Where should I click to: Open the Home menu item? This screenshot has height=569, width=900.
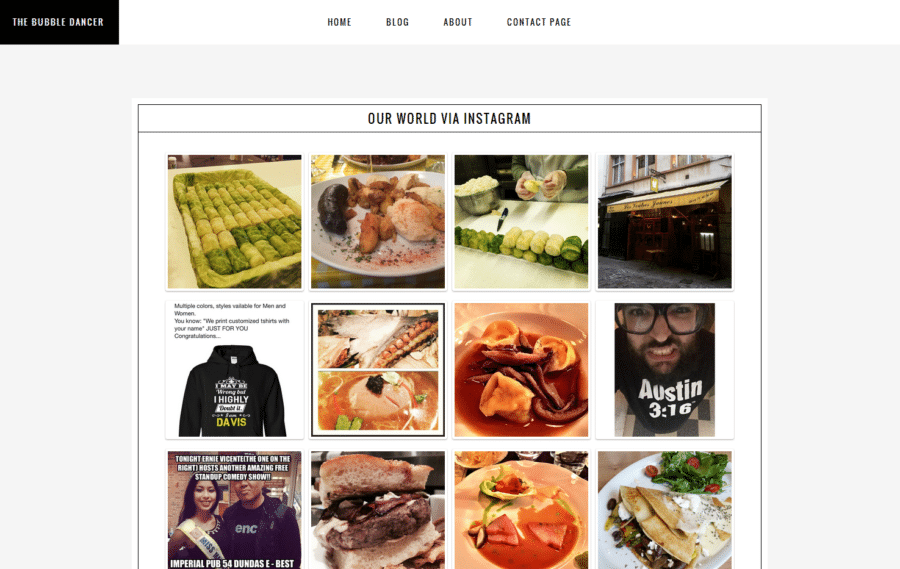click(339, 22)
